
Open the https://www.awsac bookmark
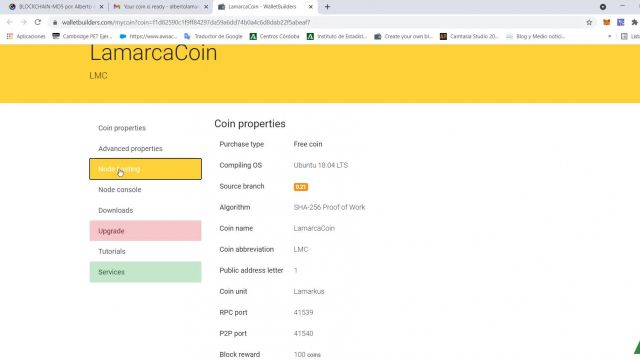148,36
